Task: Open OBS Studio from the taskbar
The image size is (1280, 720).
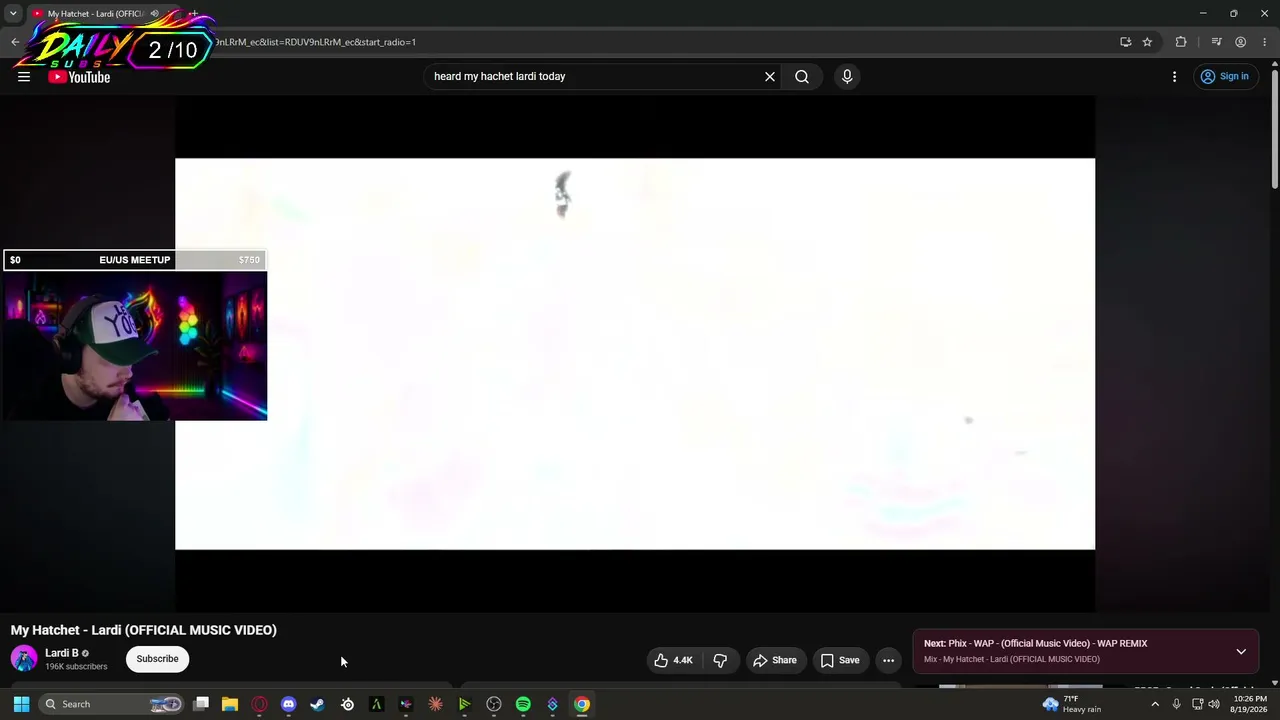Action: [494, 704]
